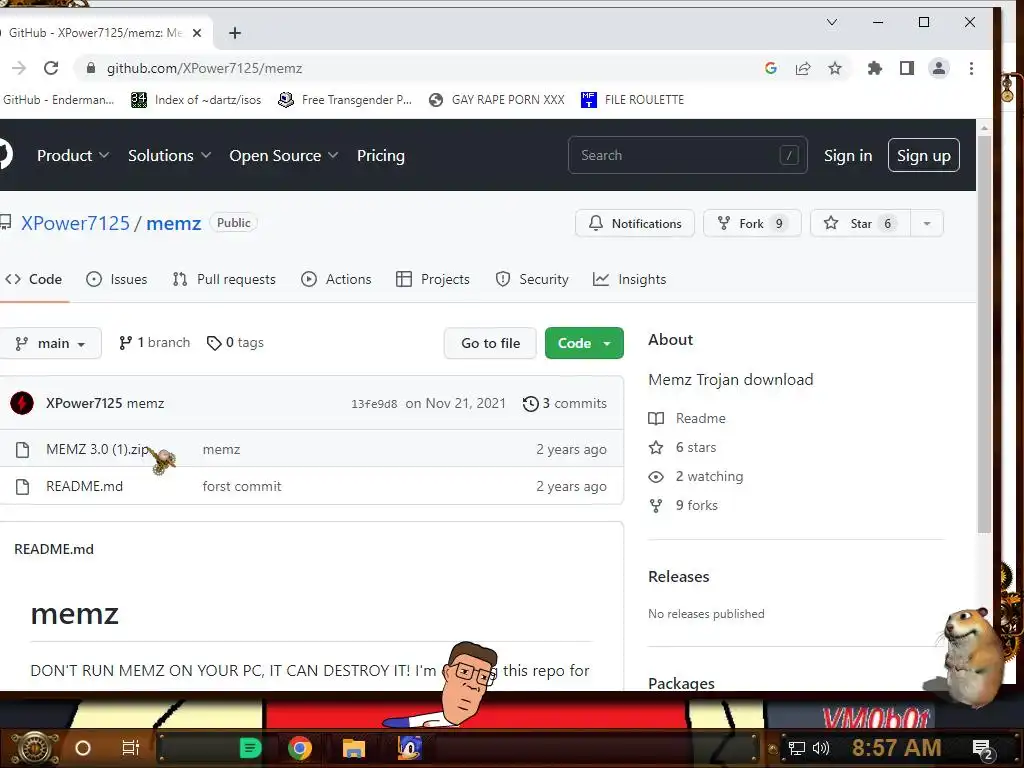Screen dimensions: 1024x768
Task: View the 0 tags link
Action: [235, 343]
